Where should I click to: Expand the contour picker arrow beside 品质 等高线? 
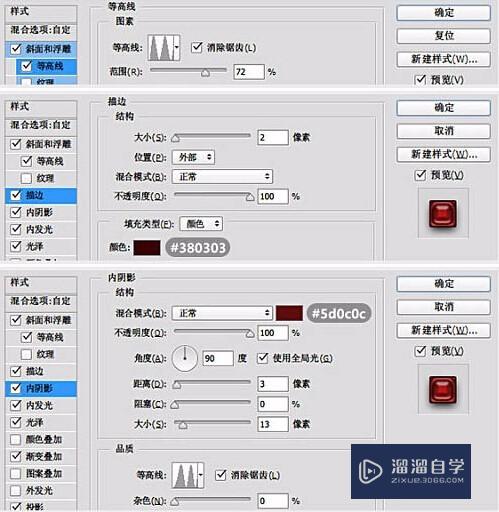pyautogui.click(x=201, y=475)
